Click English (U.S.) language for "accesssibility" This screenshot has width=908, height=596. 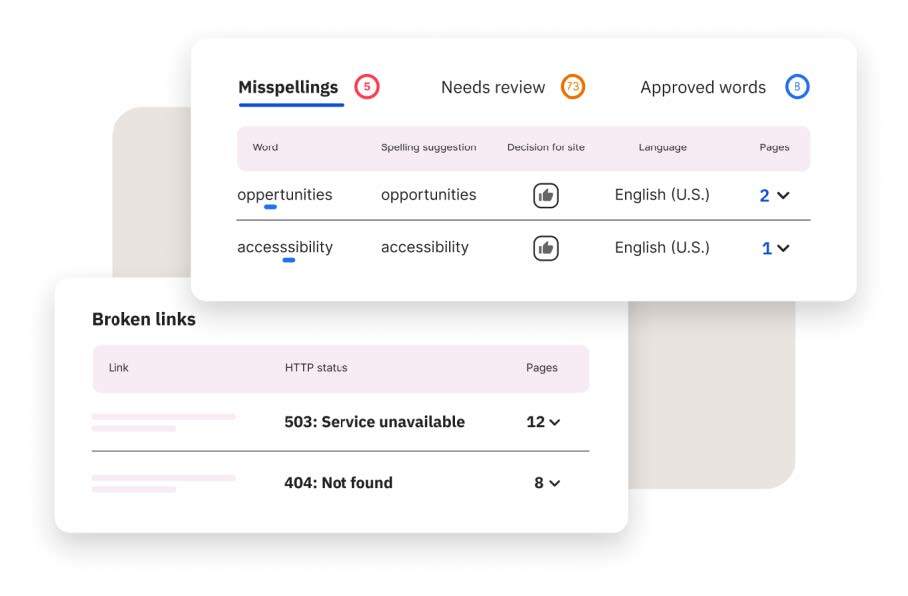[x=662, y=247]
